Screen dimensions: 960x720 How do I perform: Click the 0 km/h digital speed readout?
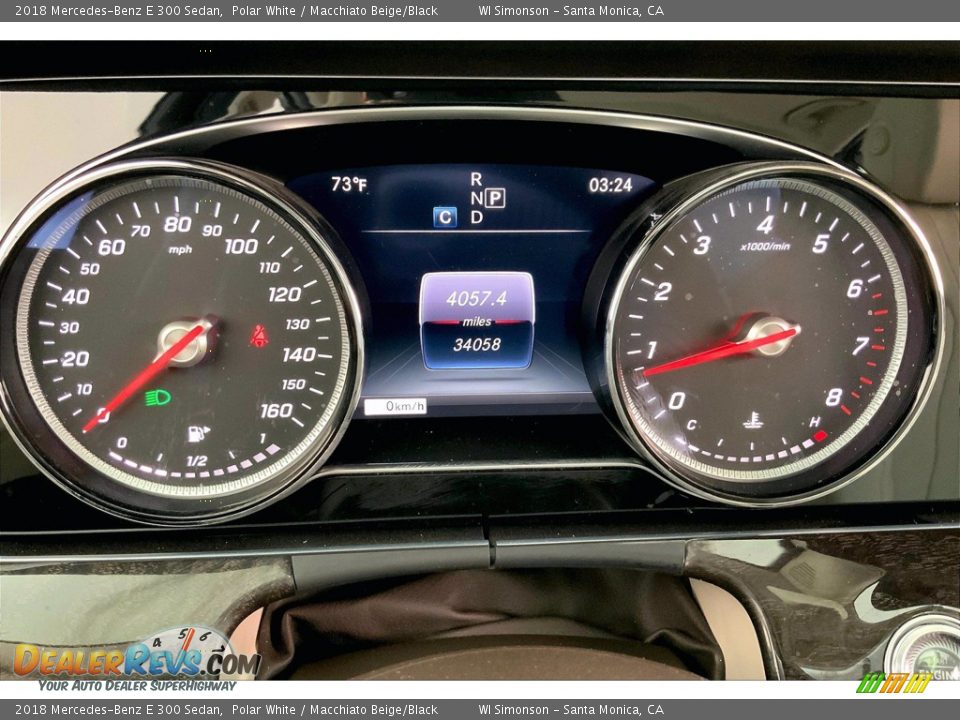[396, 406]
